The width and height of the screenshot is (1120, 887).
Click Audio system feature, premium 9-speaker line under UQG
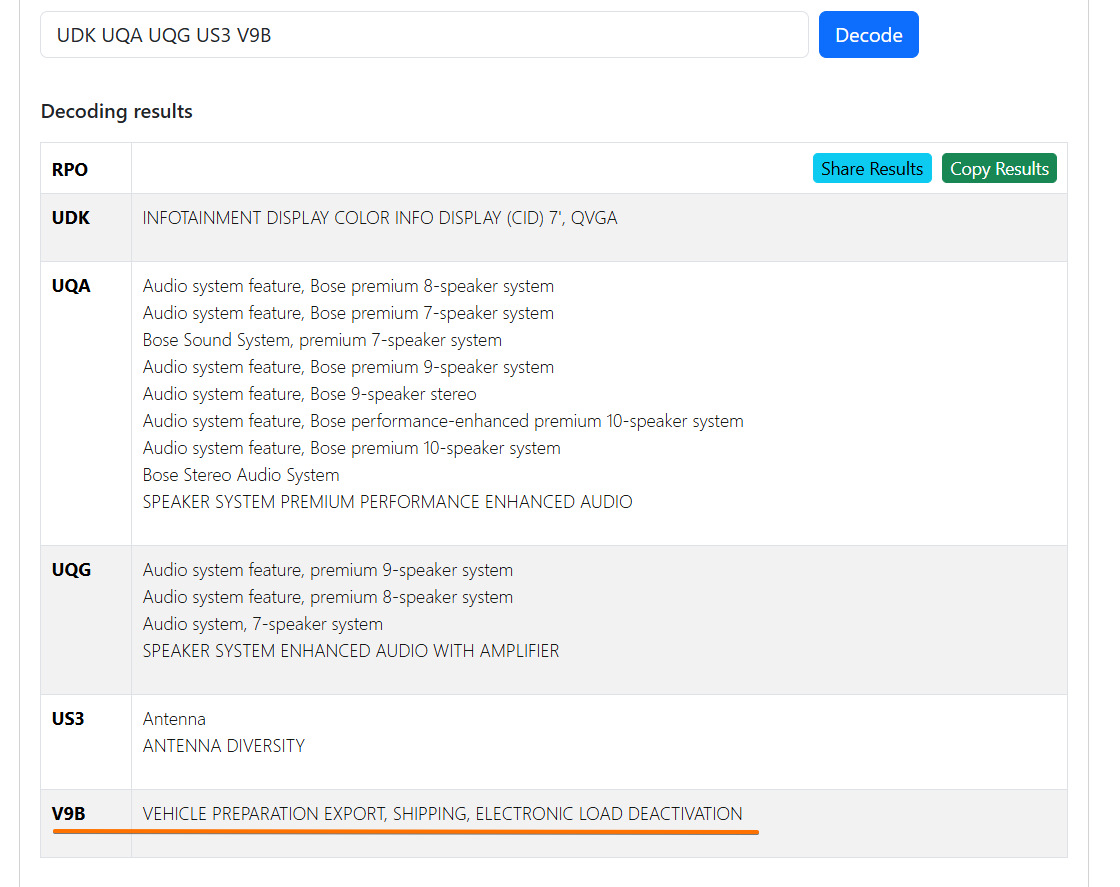coord(328,571)
